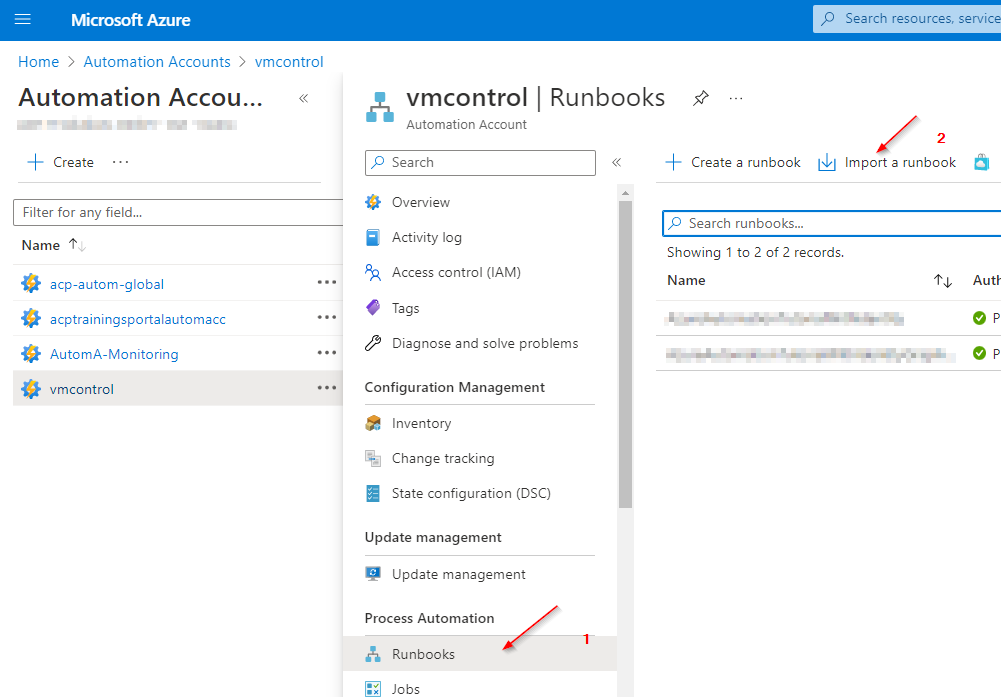Open Change tracking menu item
The height and width of the screenshot is (697, 1001).
[443, 458]
